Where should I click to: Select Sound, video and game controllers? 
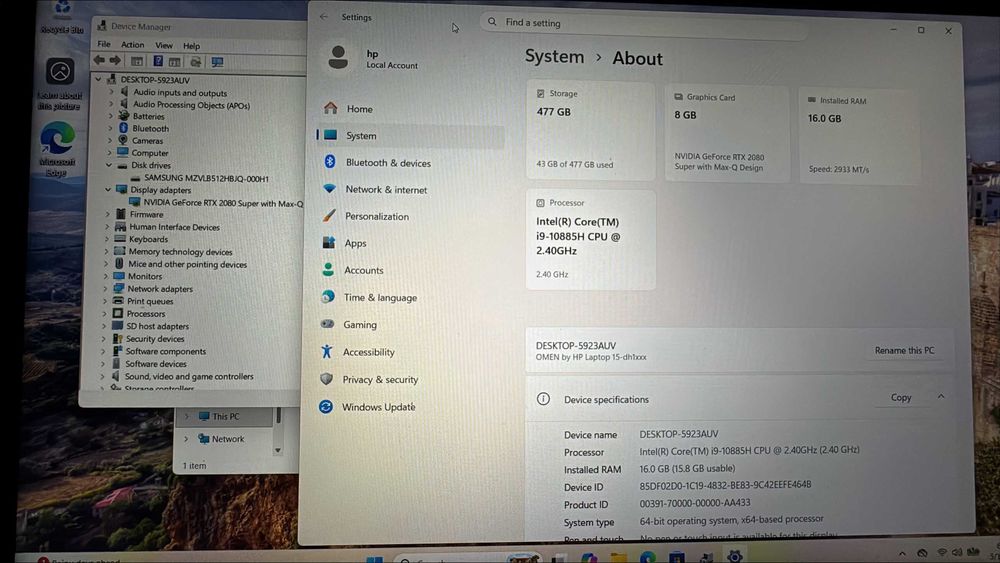point(189,376)
